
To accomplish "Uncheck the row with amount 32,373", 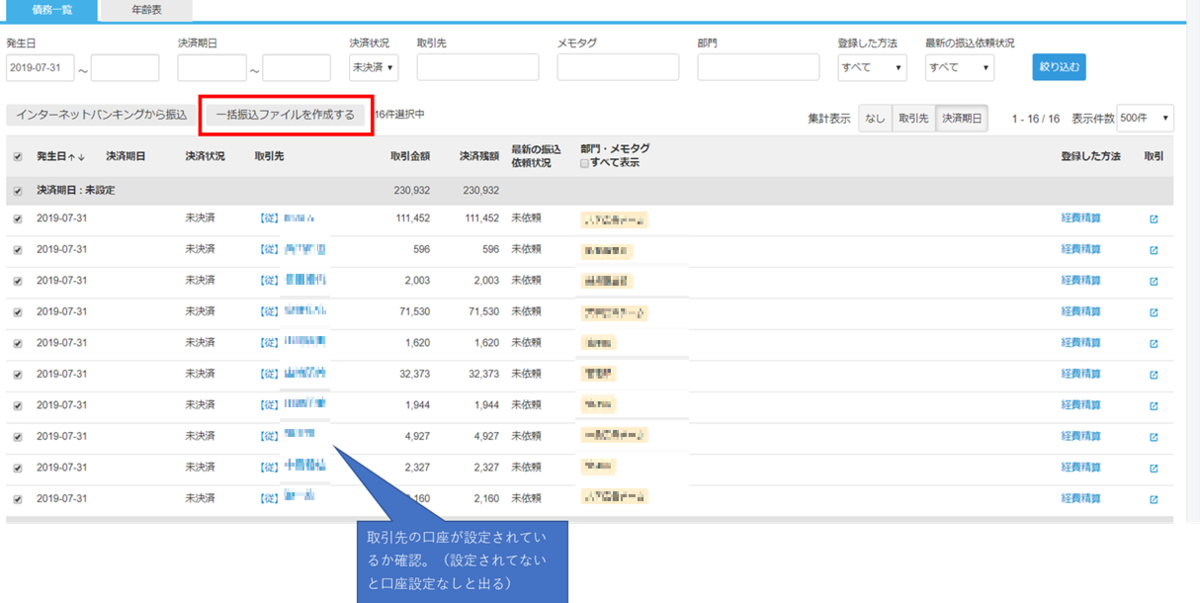I will 17,374.
